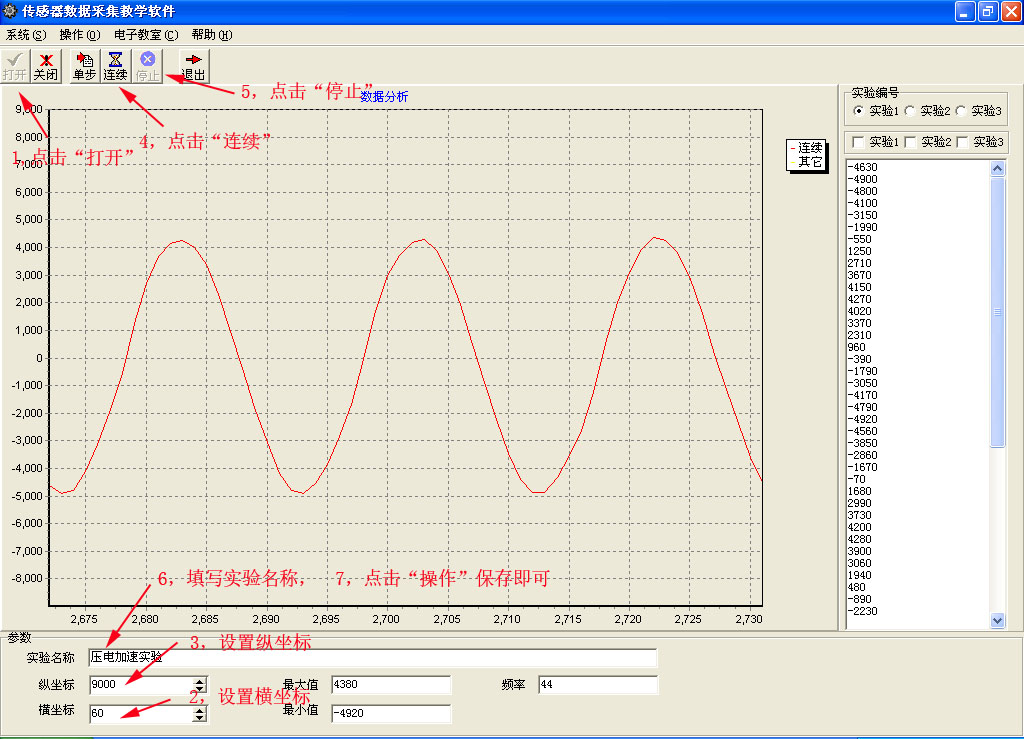Open the 电子教室(C) menu
This screenshot has width=1024, height=739.
146,35
